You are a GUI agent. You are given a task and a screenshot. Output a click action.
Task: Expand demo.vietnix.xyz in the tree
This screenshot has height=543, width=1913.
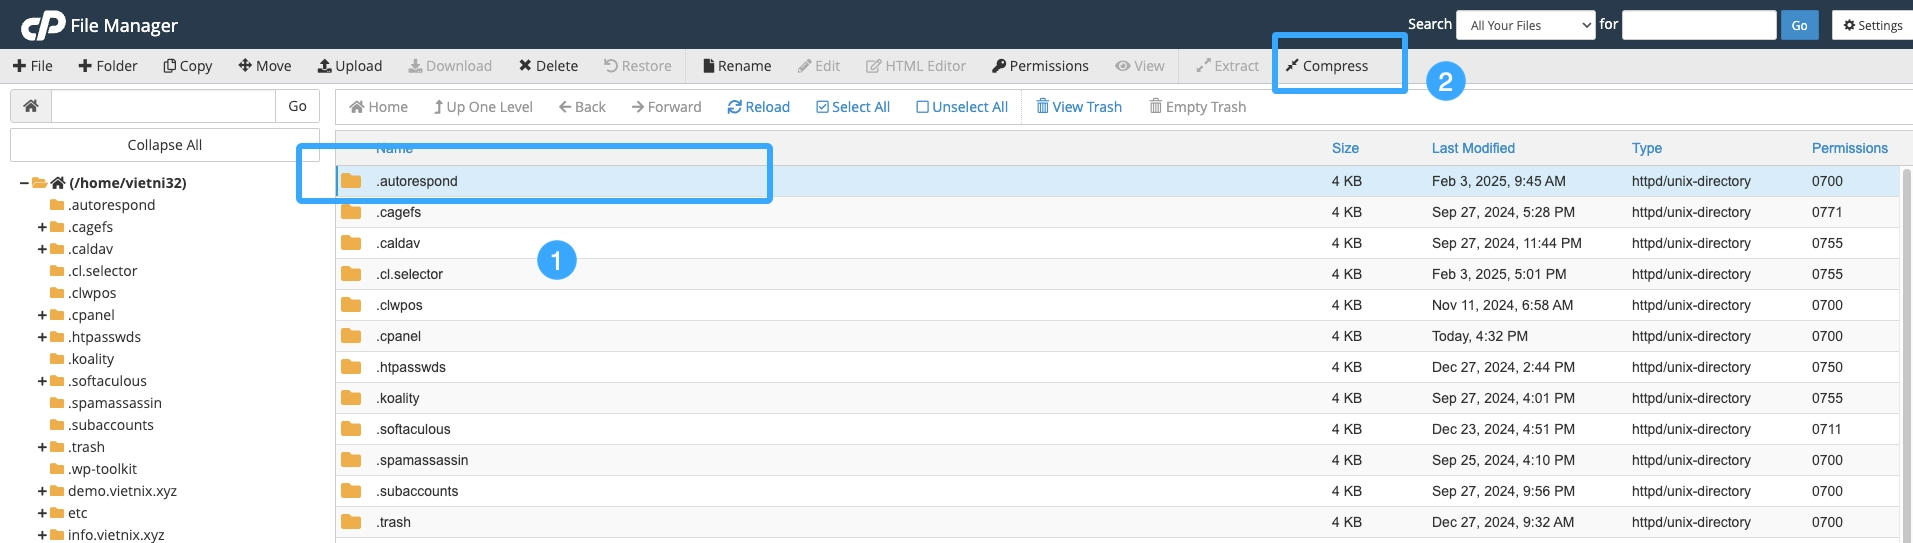[x=42, y=491]
